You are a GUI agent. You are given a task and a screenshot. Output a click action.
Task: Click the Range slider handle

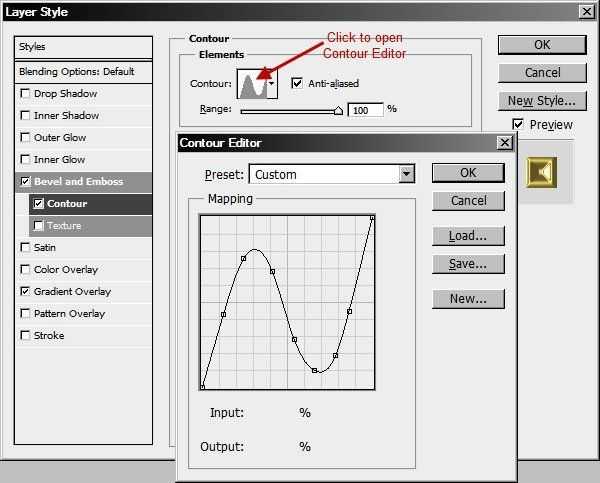pos(338,111)
